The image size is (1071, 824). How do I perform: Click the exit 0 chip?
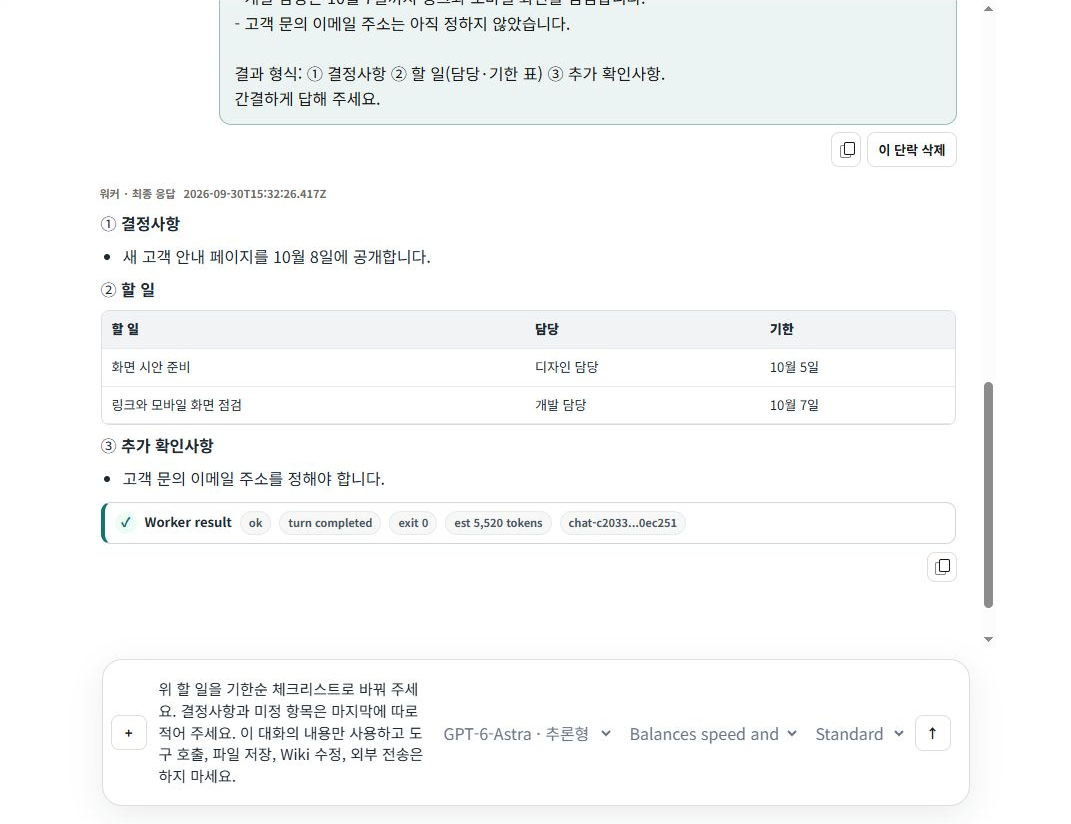(413, 523)
